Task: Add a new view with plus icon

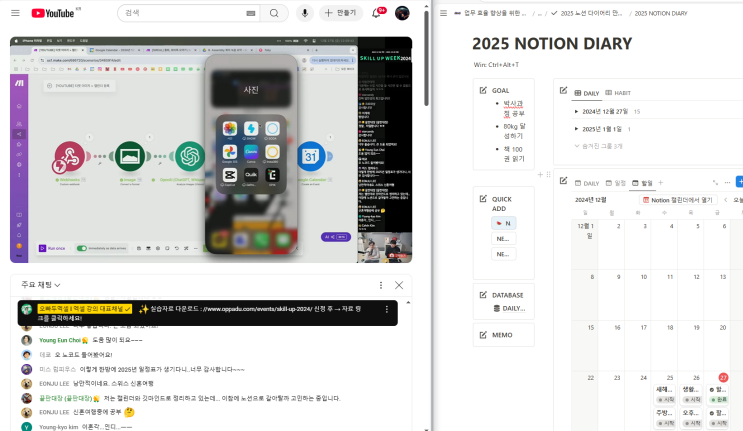Action: (661, 183)
